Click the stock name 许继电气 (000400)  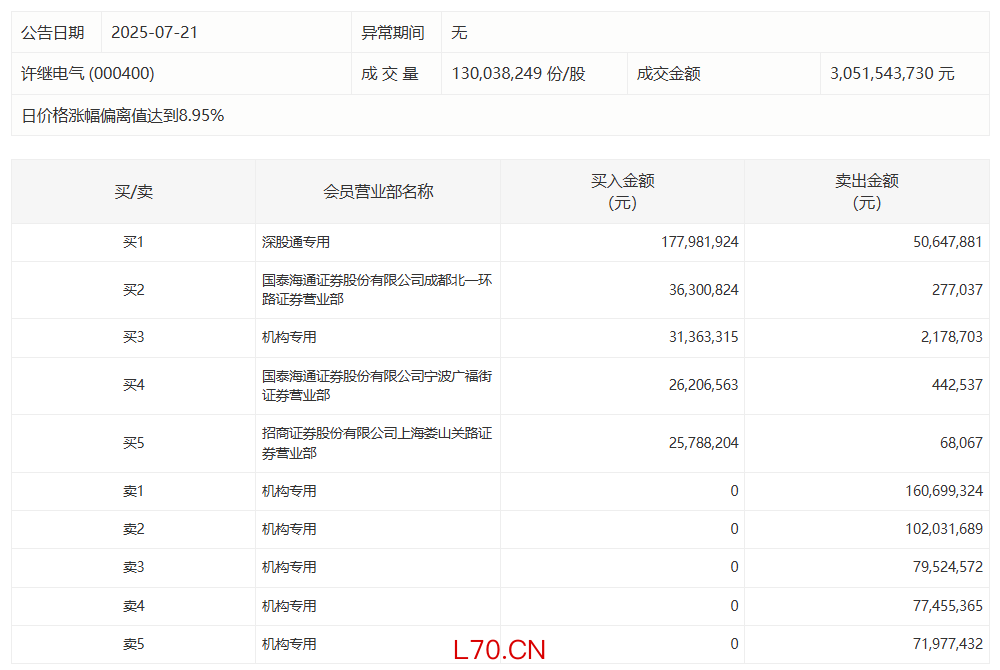(88, 74)
